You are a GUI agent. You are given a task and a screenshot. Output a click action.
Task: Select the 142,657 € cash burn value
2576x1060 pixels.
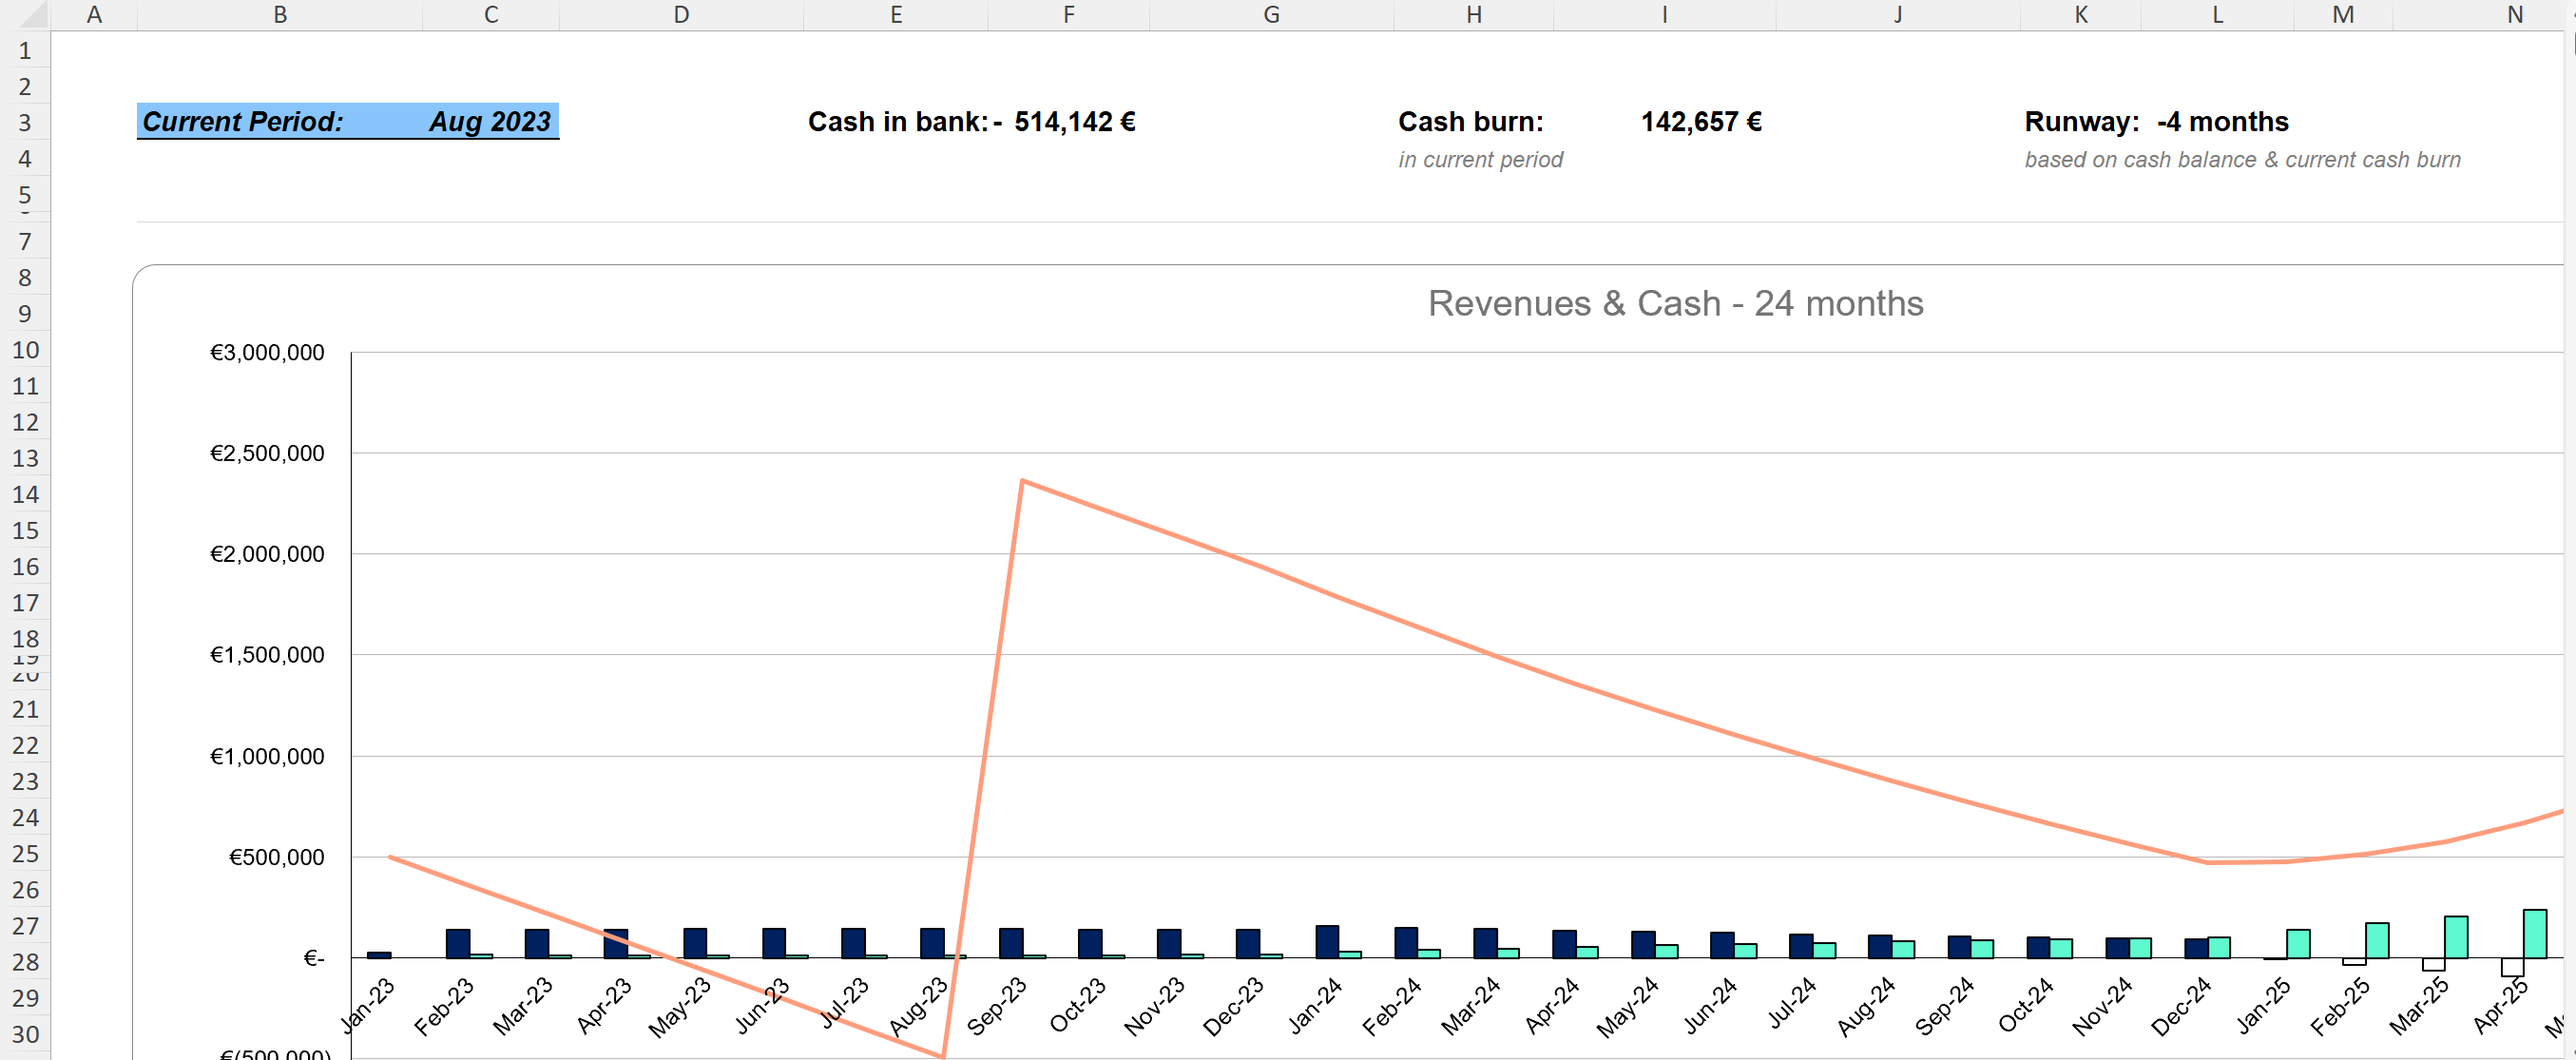point(1701,122)
